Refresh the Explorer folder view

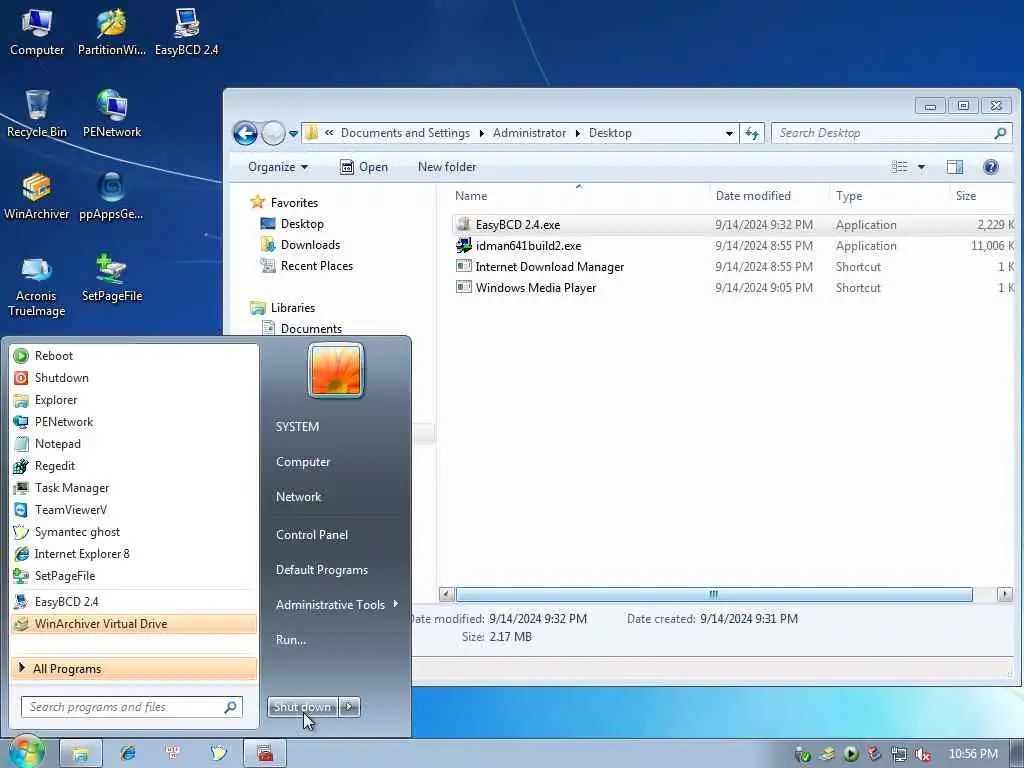[x=752, y=133]
